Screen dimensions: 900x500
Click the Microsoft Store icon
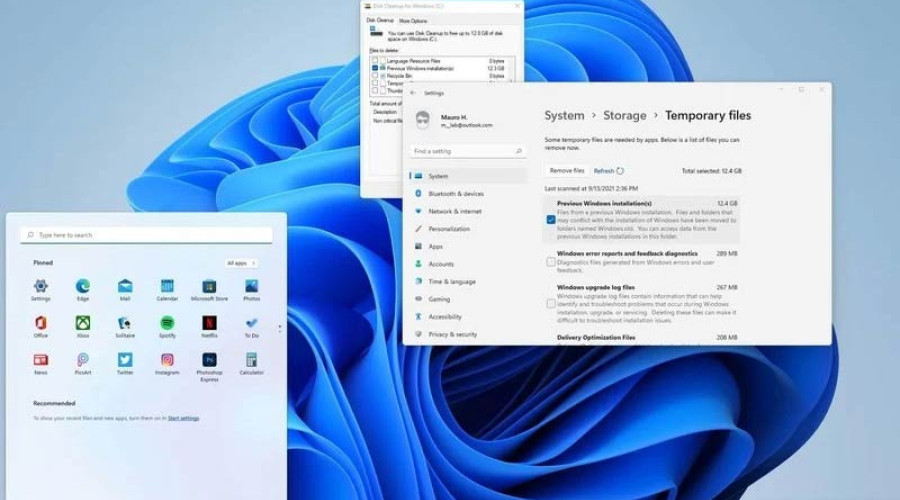[209, 286]
